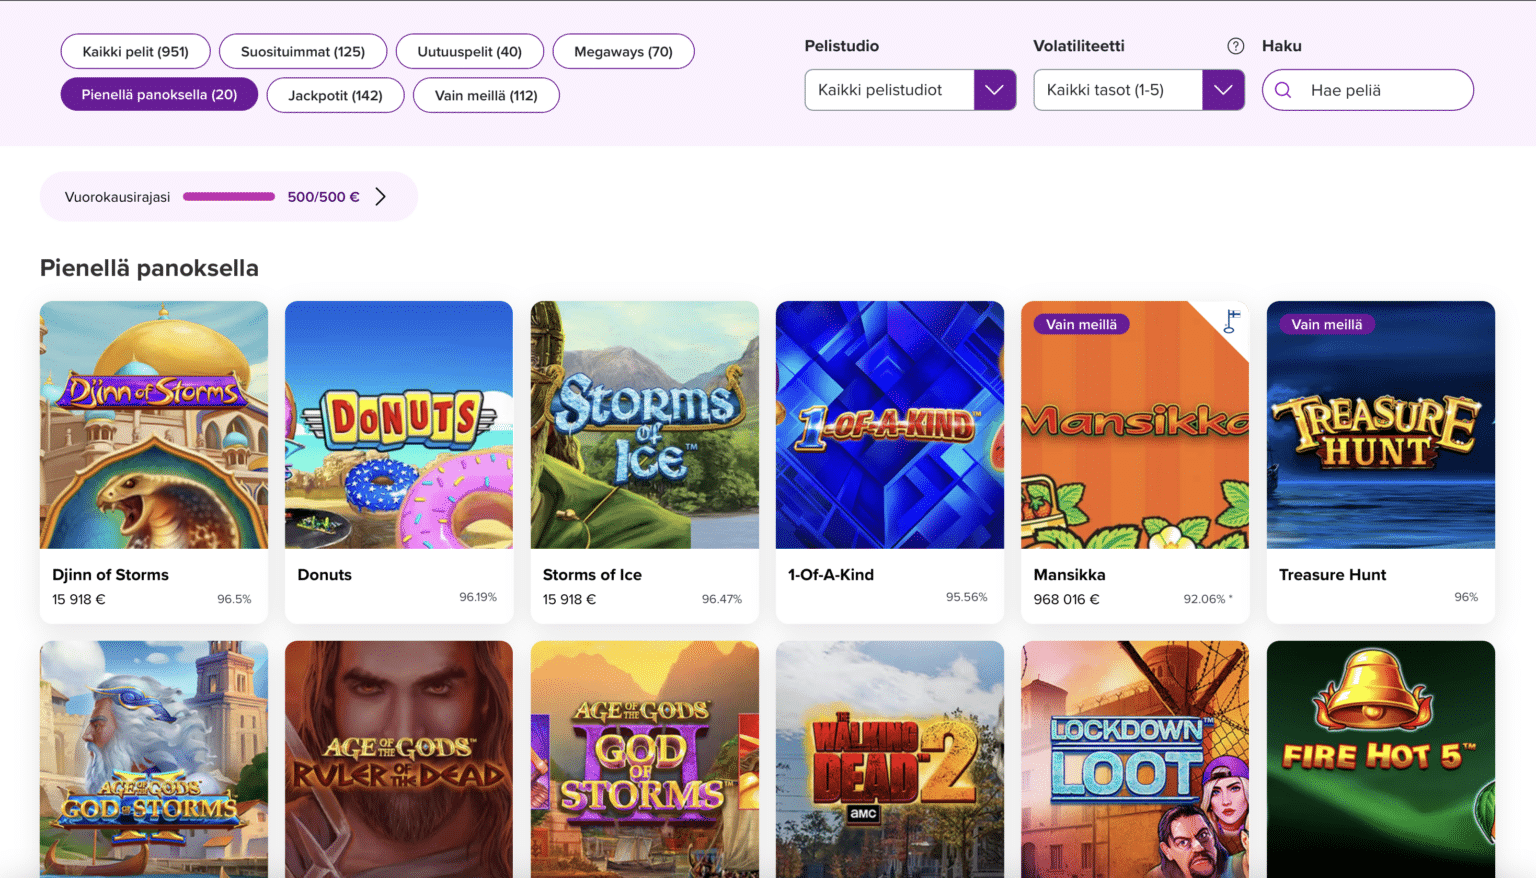Launch the Treasure Hunt thumbnail

coord(1381,425)
